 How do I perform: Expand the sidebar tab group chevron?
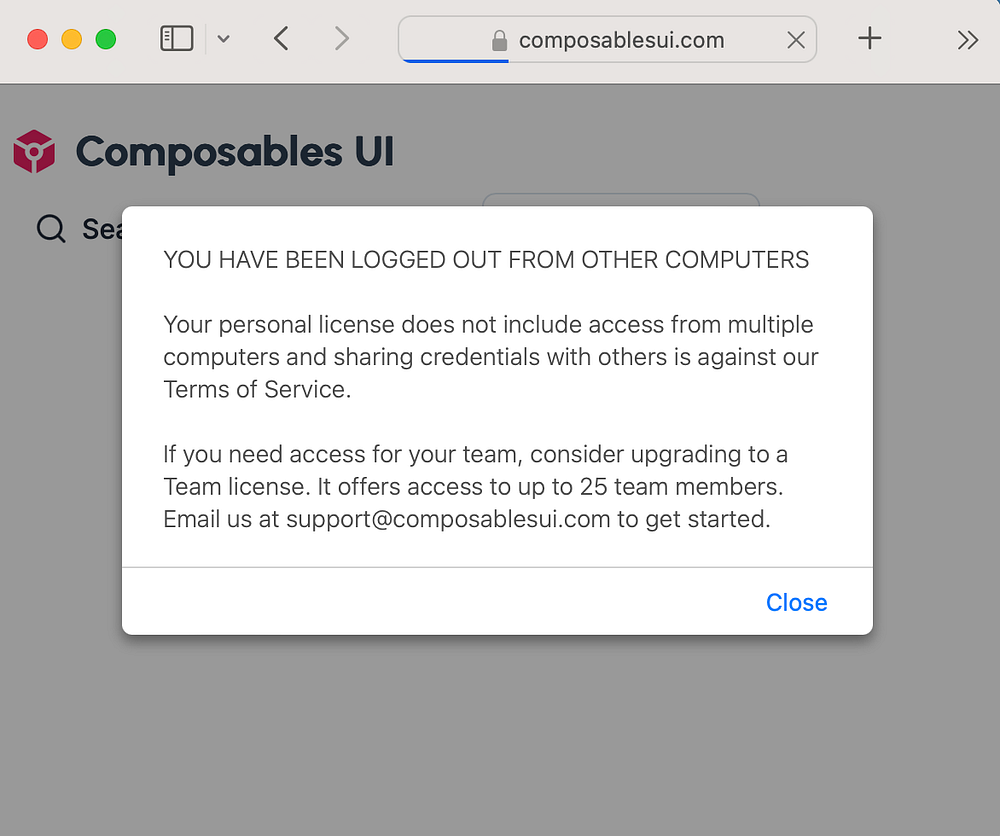pyautogui.click(x=224, y=39)
